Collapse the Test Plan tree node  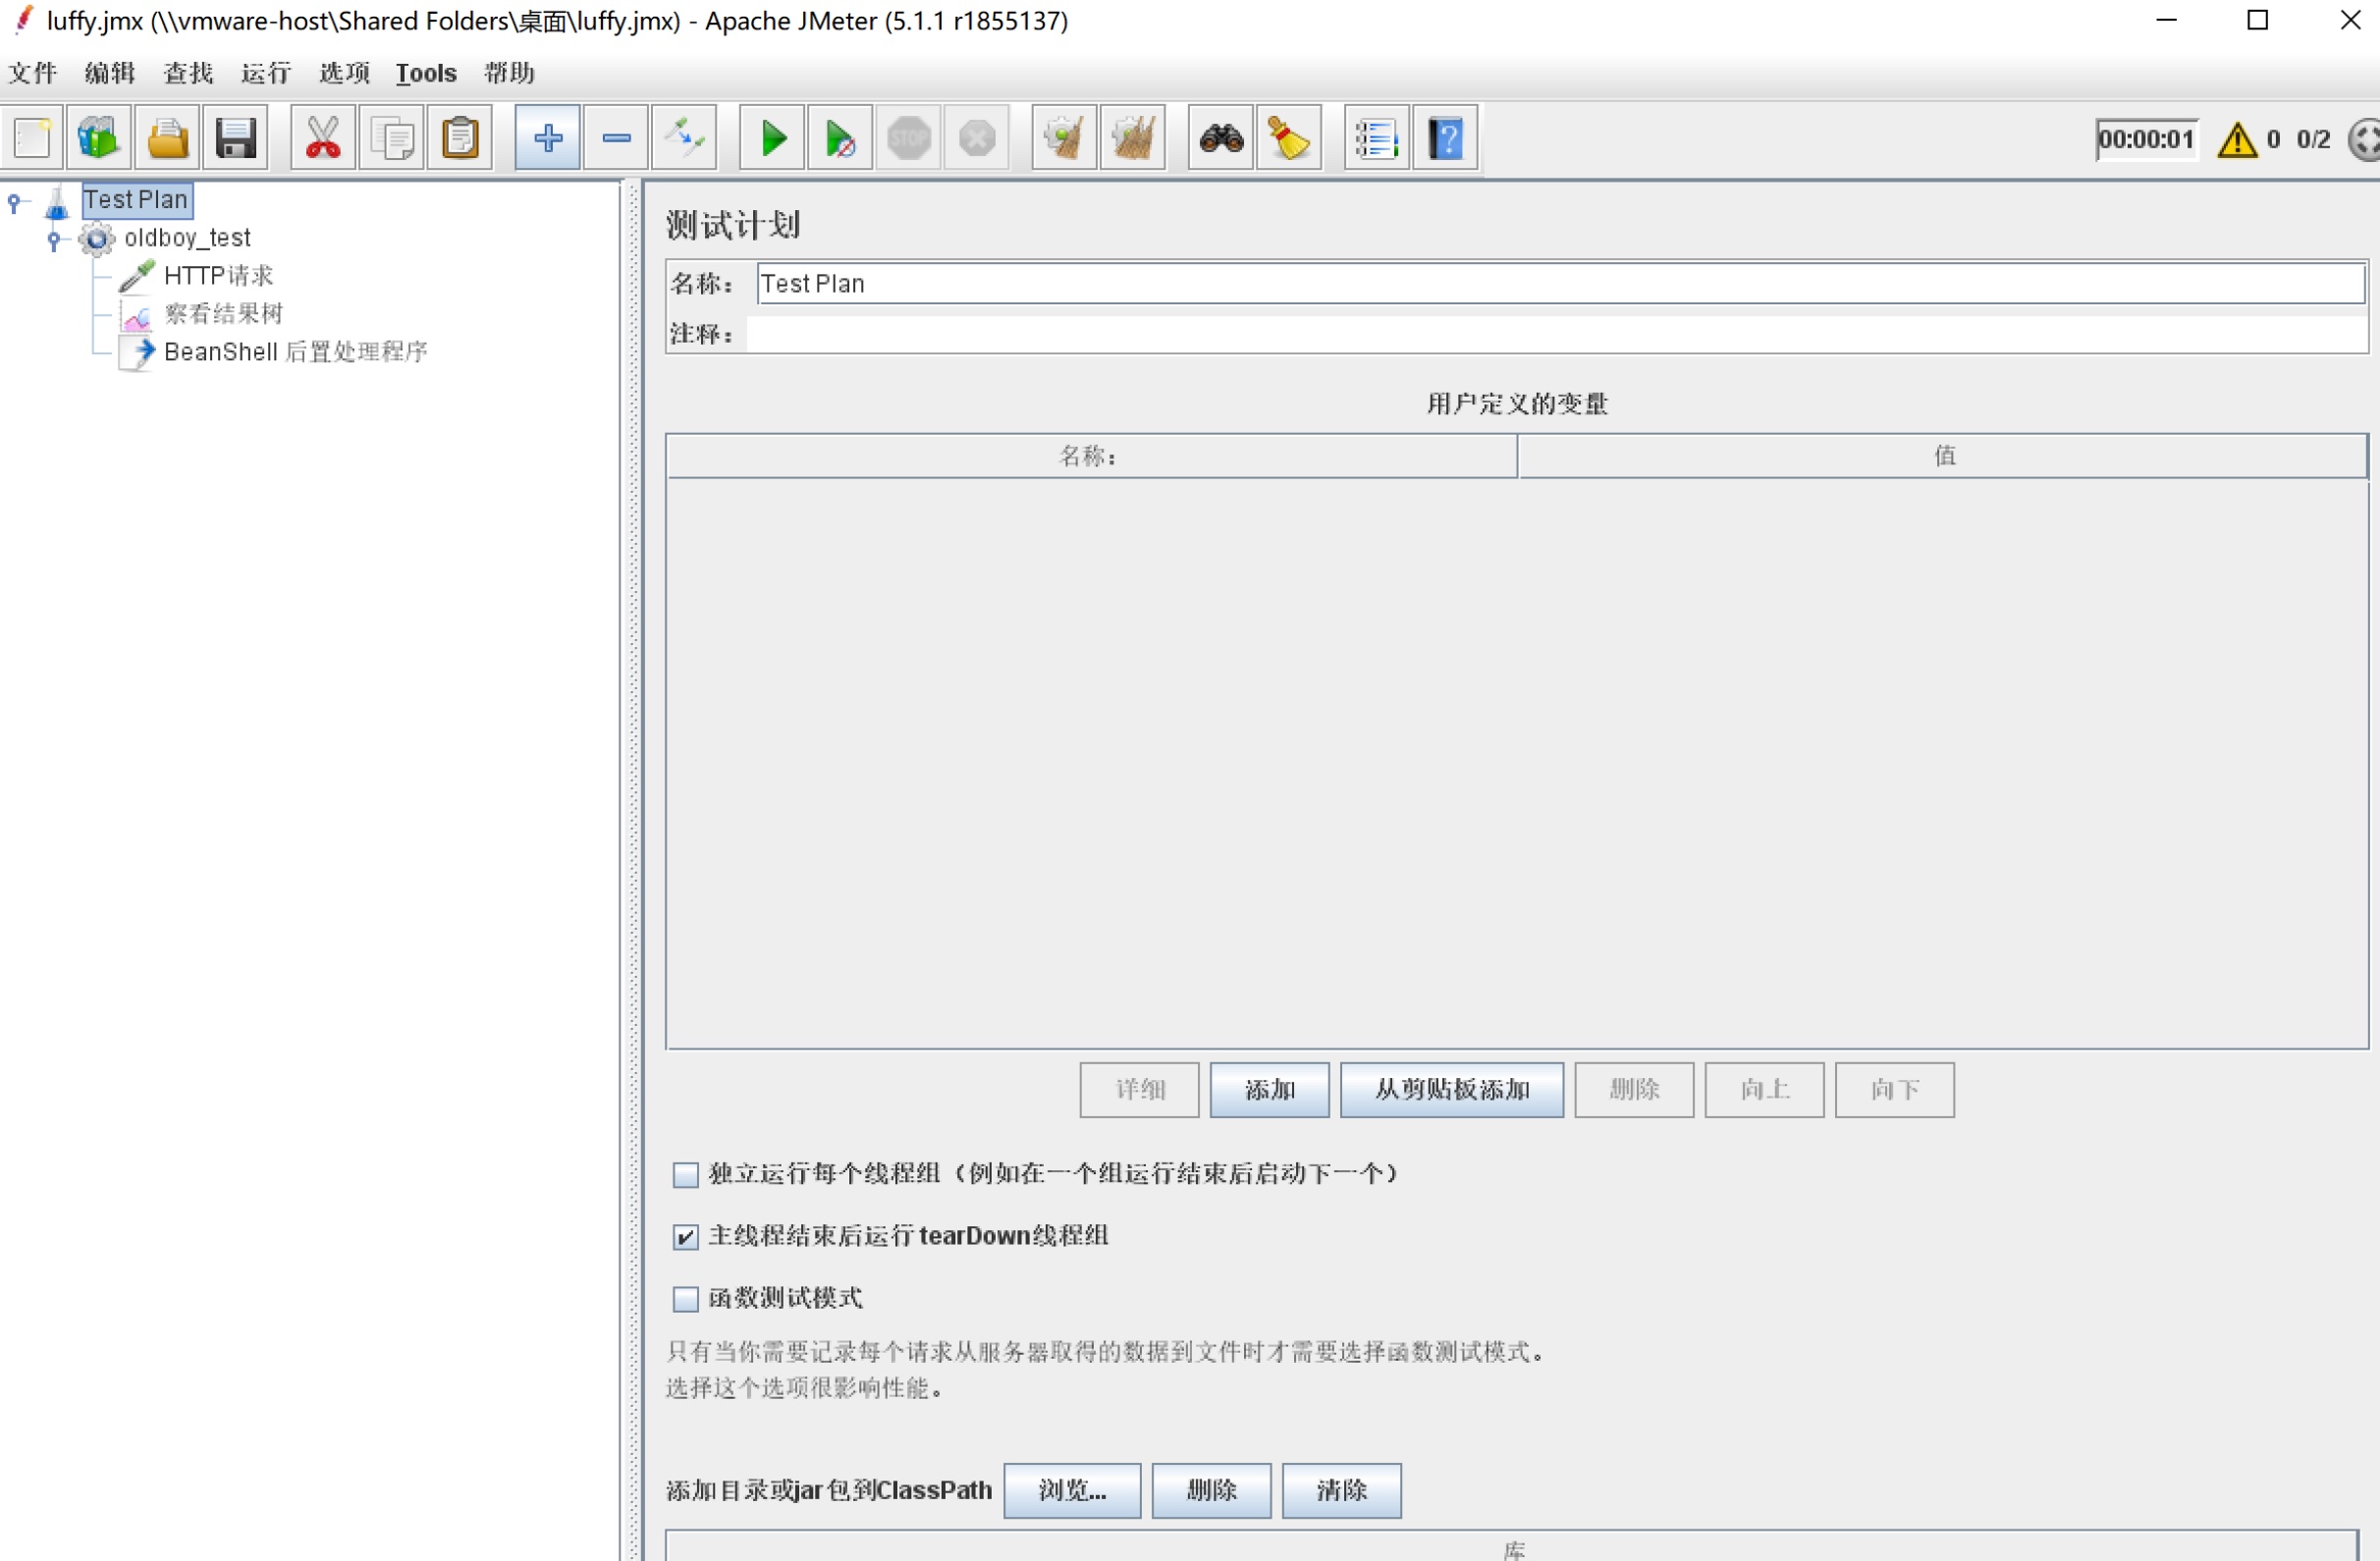[x=14, y=202]
